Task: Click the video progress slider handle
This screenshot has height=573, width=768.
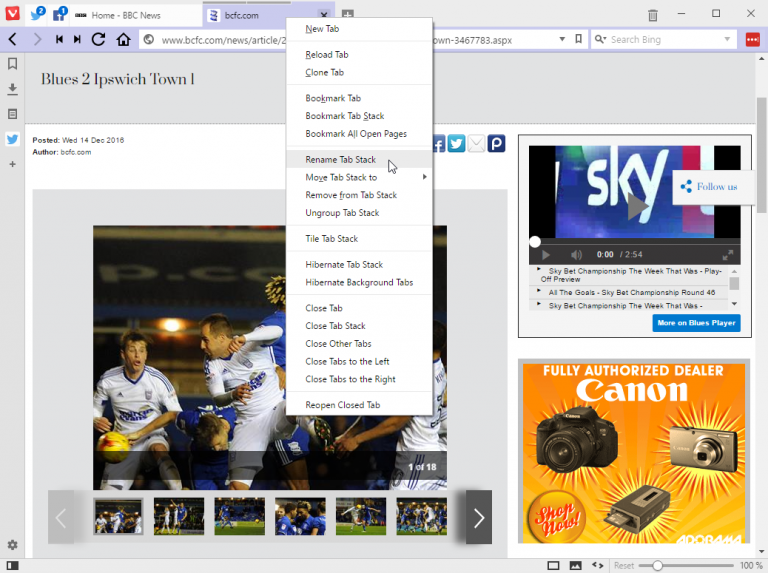Action: pyautogui.click(x=535, y=241)
